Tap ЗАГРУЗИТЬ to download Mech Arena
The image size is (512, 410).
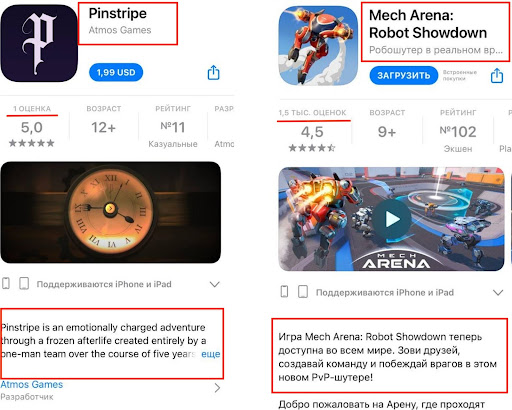pos(404,75)
